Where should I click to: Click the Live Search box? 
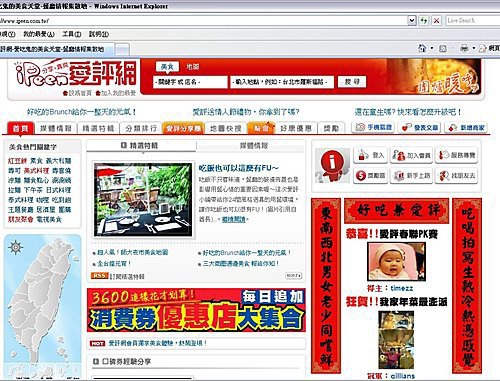coord(473,21)
